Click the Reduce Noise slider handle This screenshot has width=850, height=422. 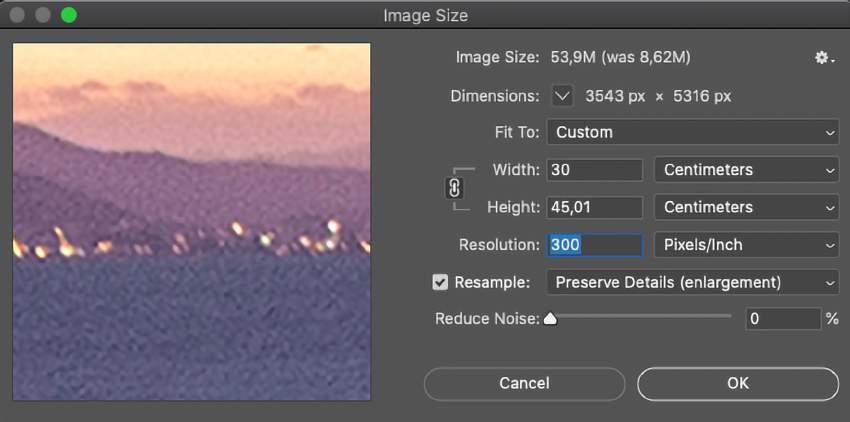[550, 319]
